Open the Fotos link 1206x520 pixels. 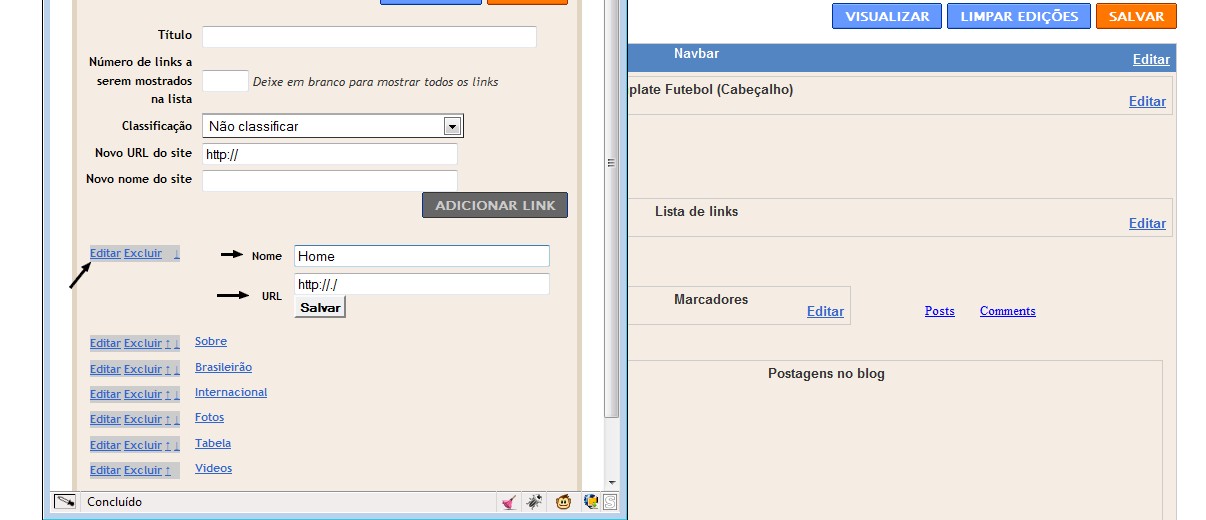tap(209, 417)
